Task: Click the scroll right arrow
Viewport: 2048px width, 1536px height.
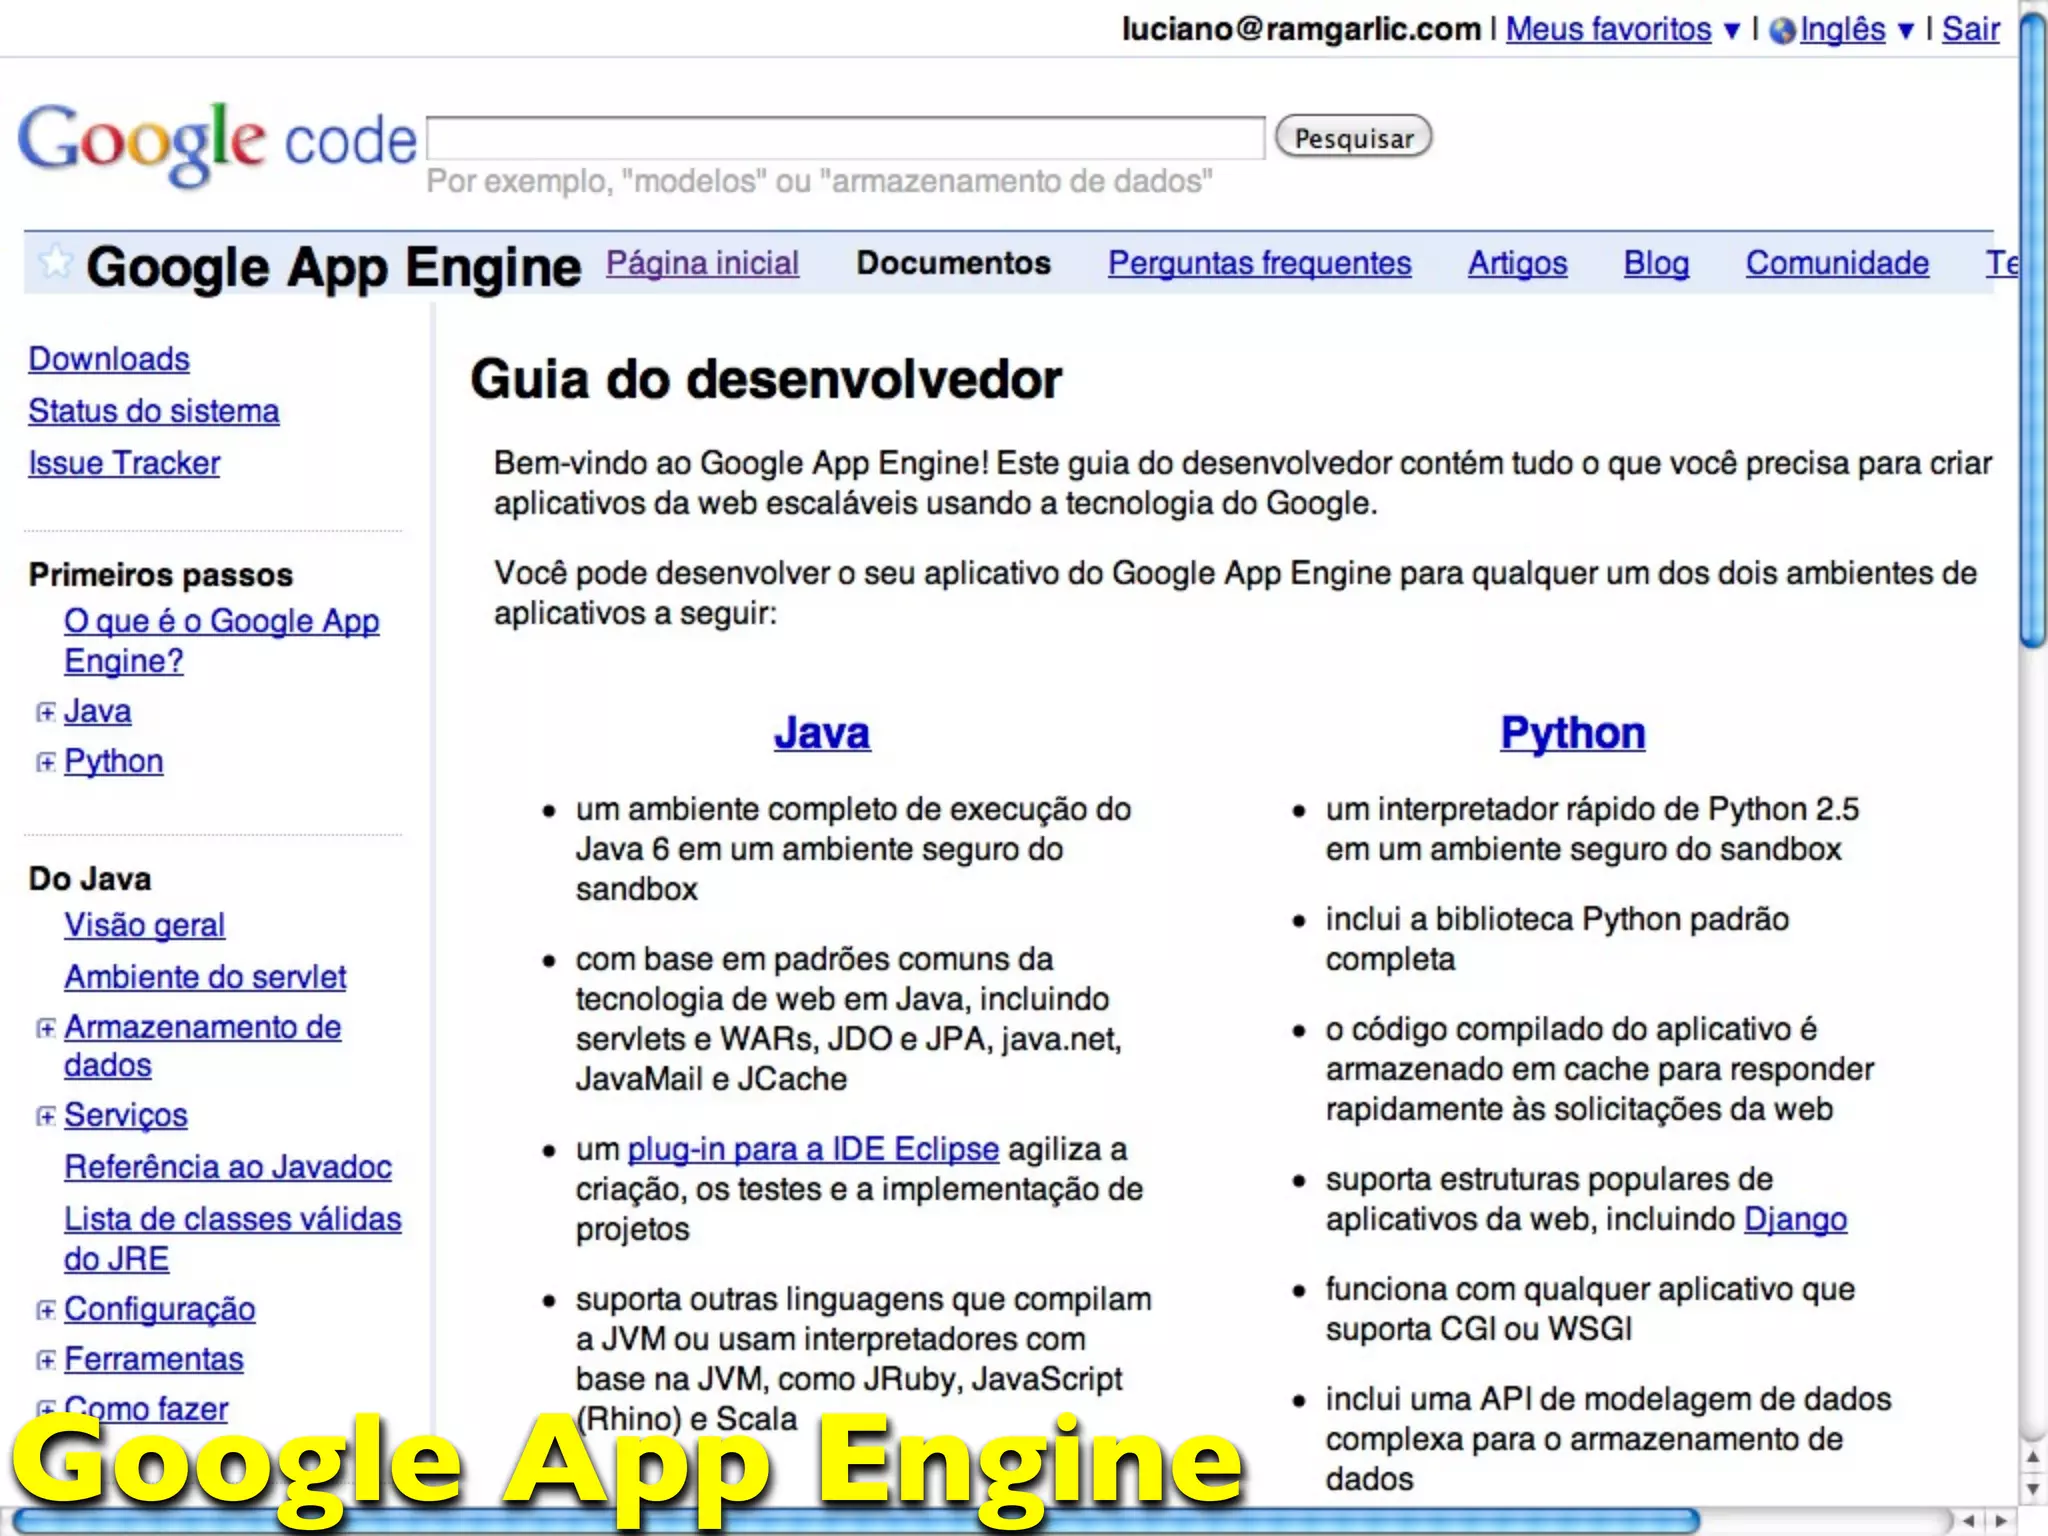Action: (x=2000, y=1521)
